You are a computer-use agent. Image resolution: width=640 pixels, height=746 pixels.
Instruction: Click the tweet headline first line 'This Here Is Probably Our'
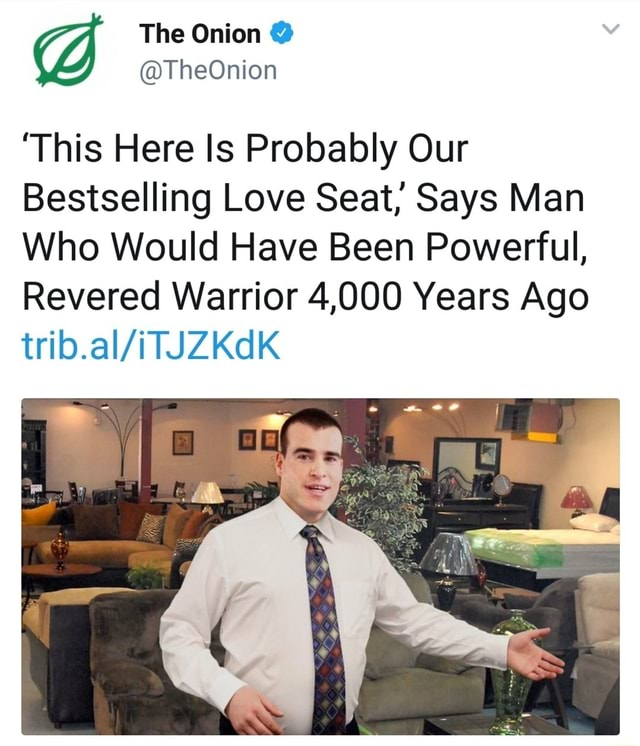(245, 148)
